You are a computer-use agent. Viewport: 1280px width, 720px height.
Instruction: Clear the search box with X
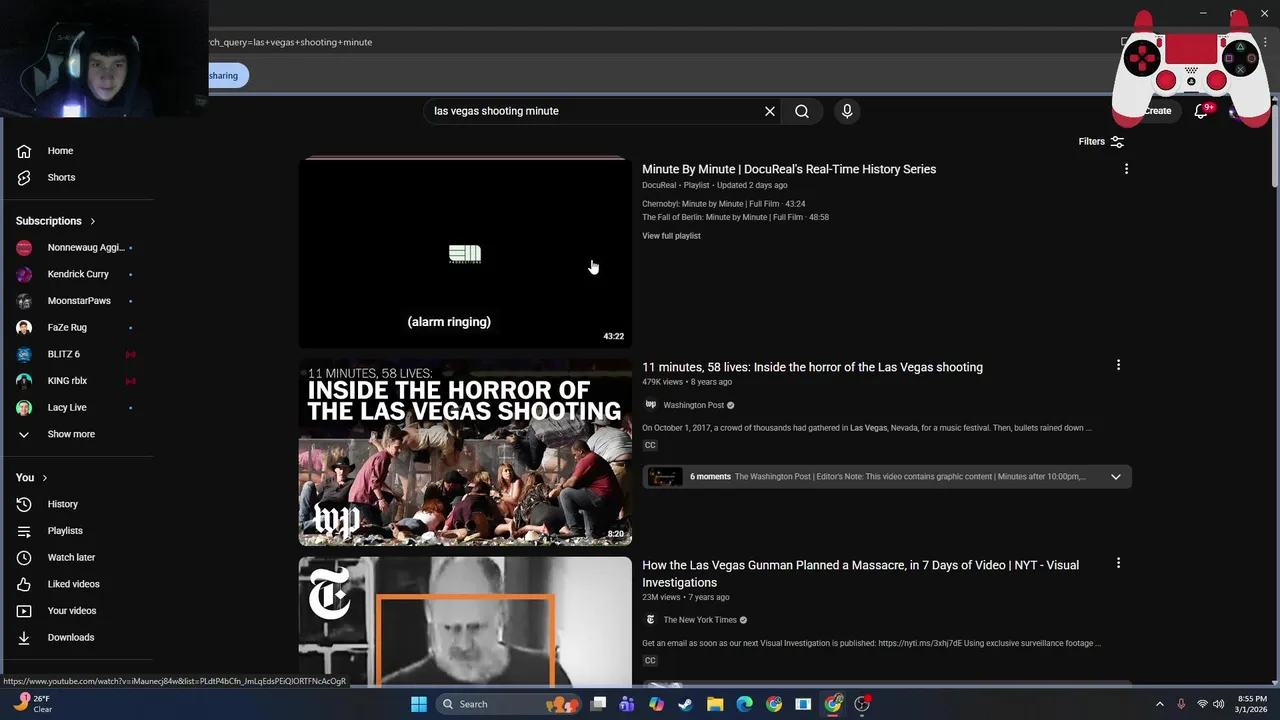tap(770, 111)
